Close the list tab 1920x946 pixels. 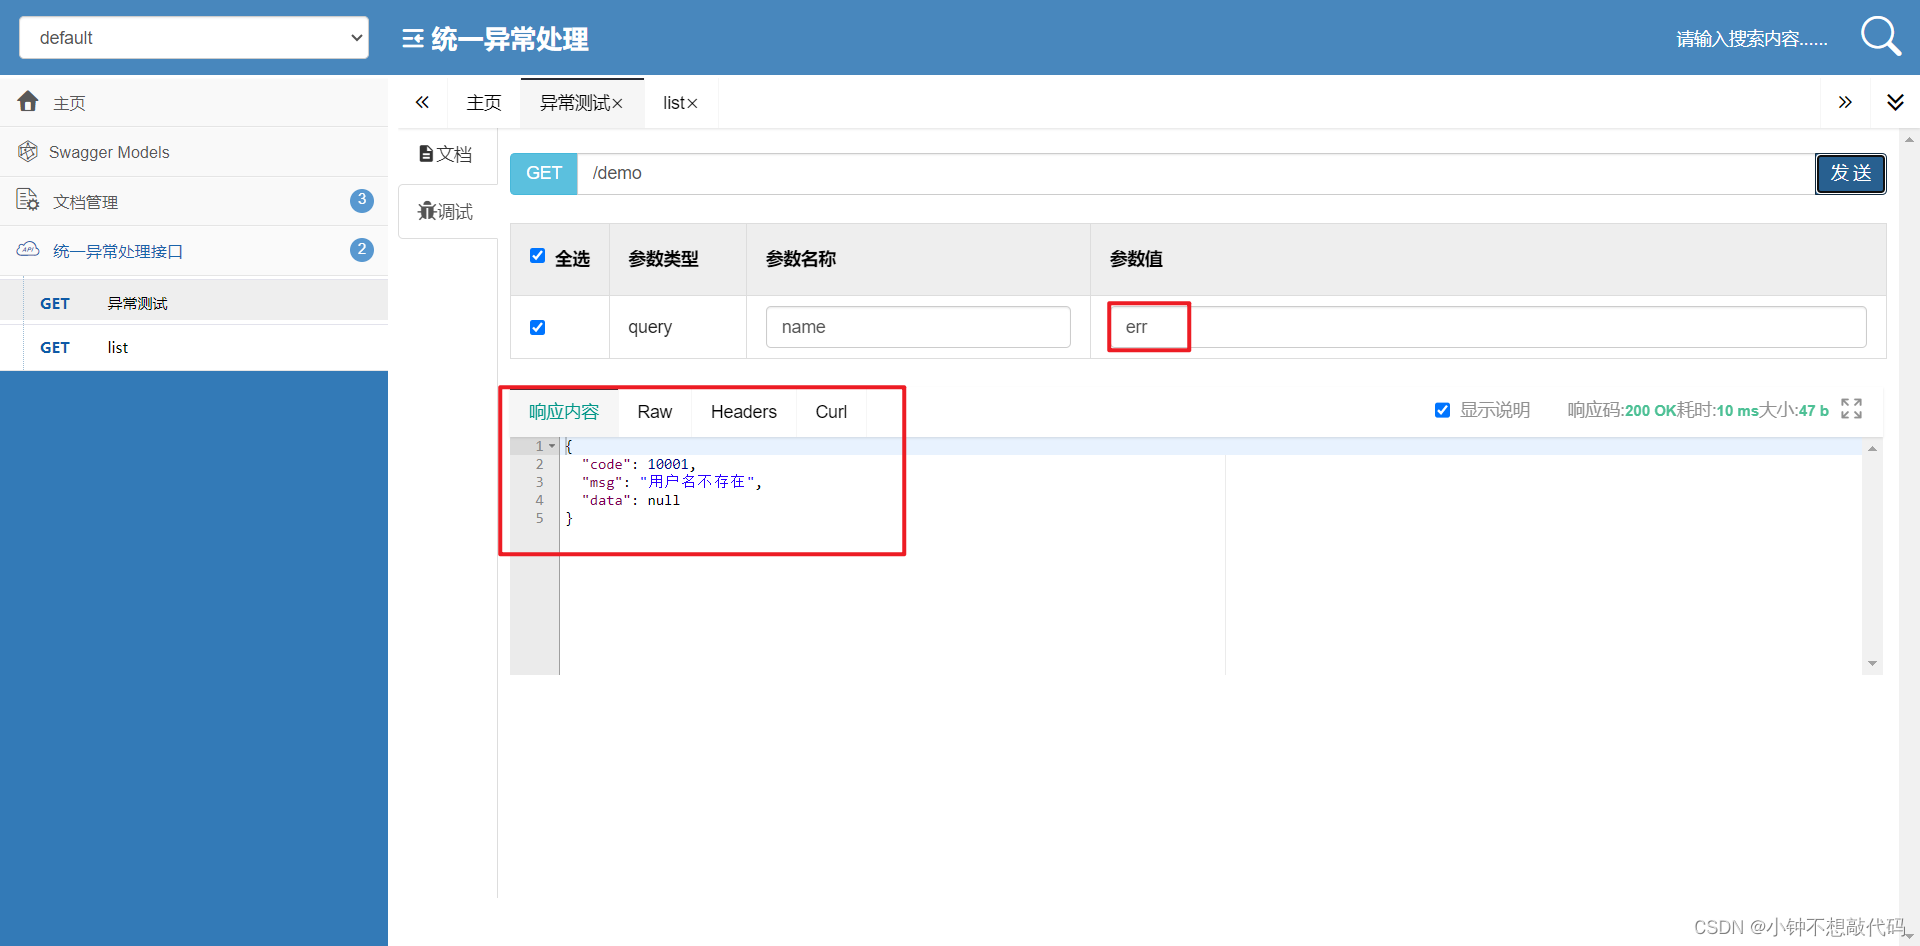click(x=692, y=104)
